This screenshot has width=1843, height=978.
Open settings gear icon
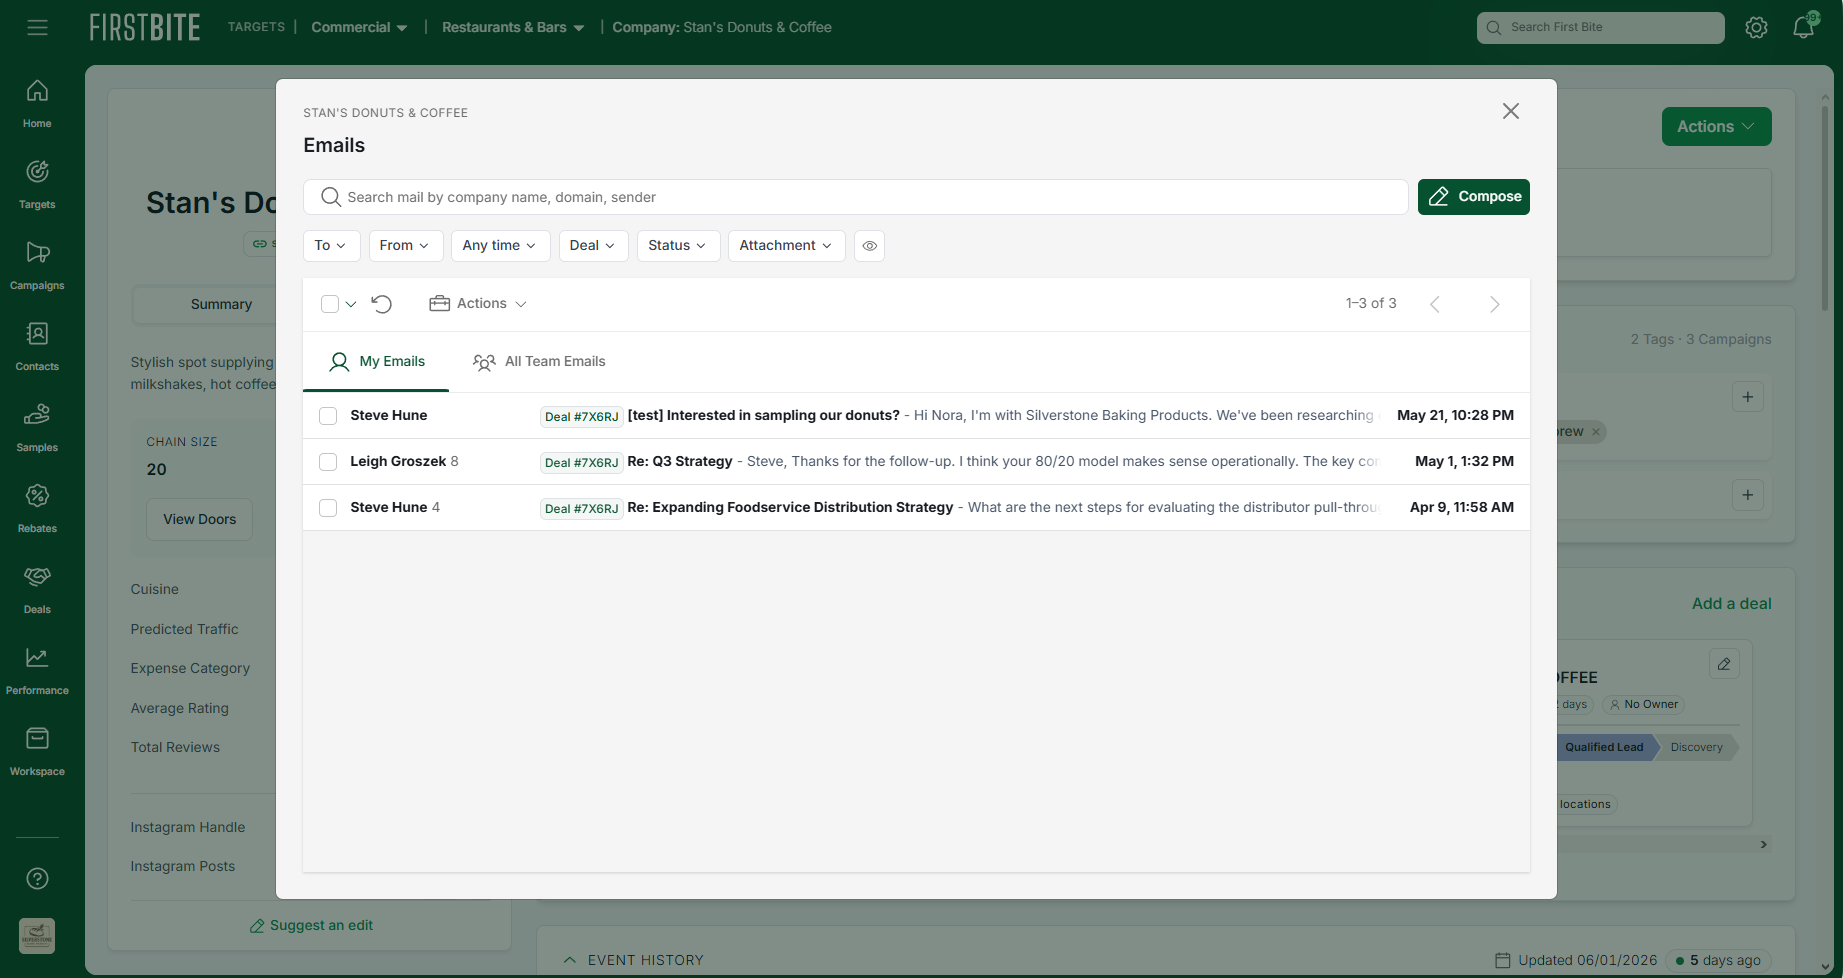[x=1756, y=28]
